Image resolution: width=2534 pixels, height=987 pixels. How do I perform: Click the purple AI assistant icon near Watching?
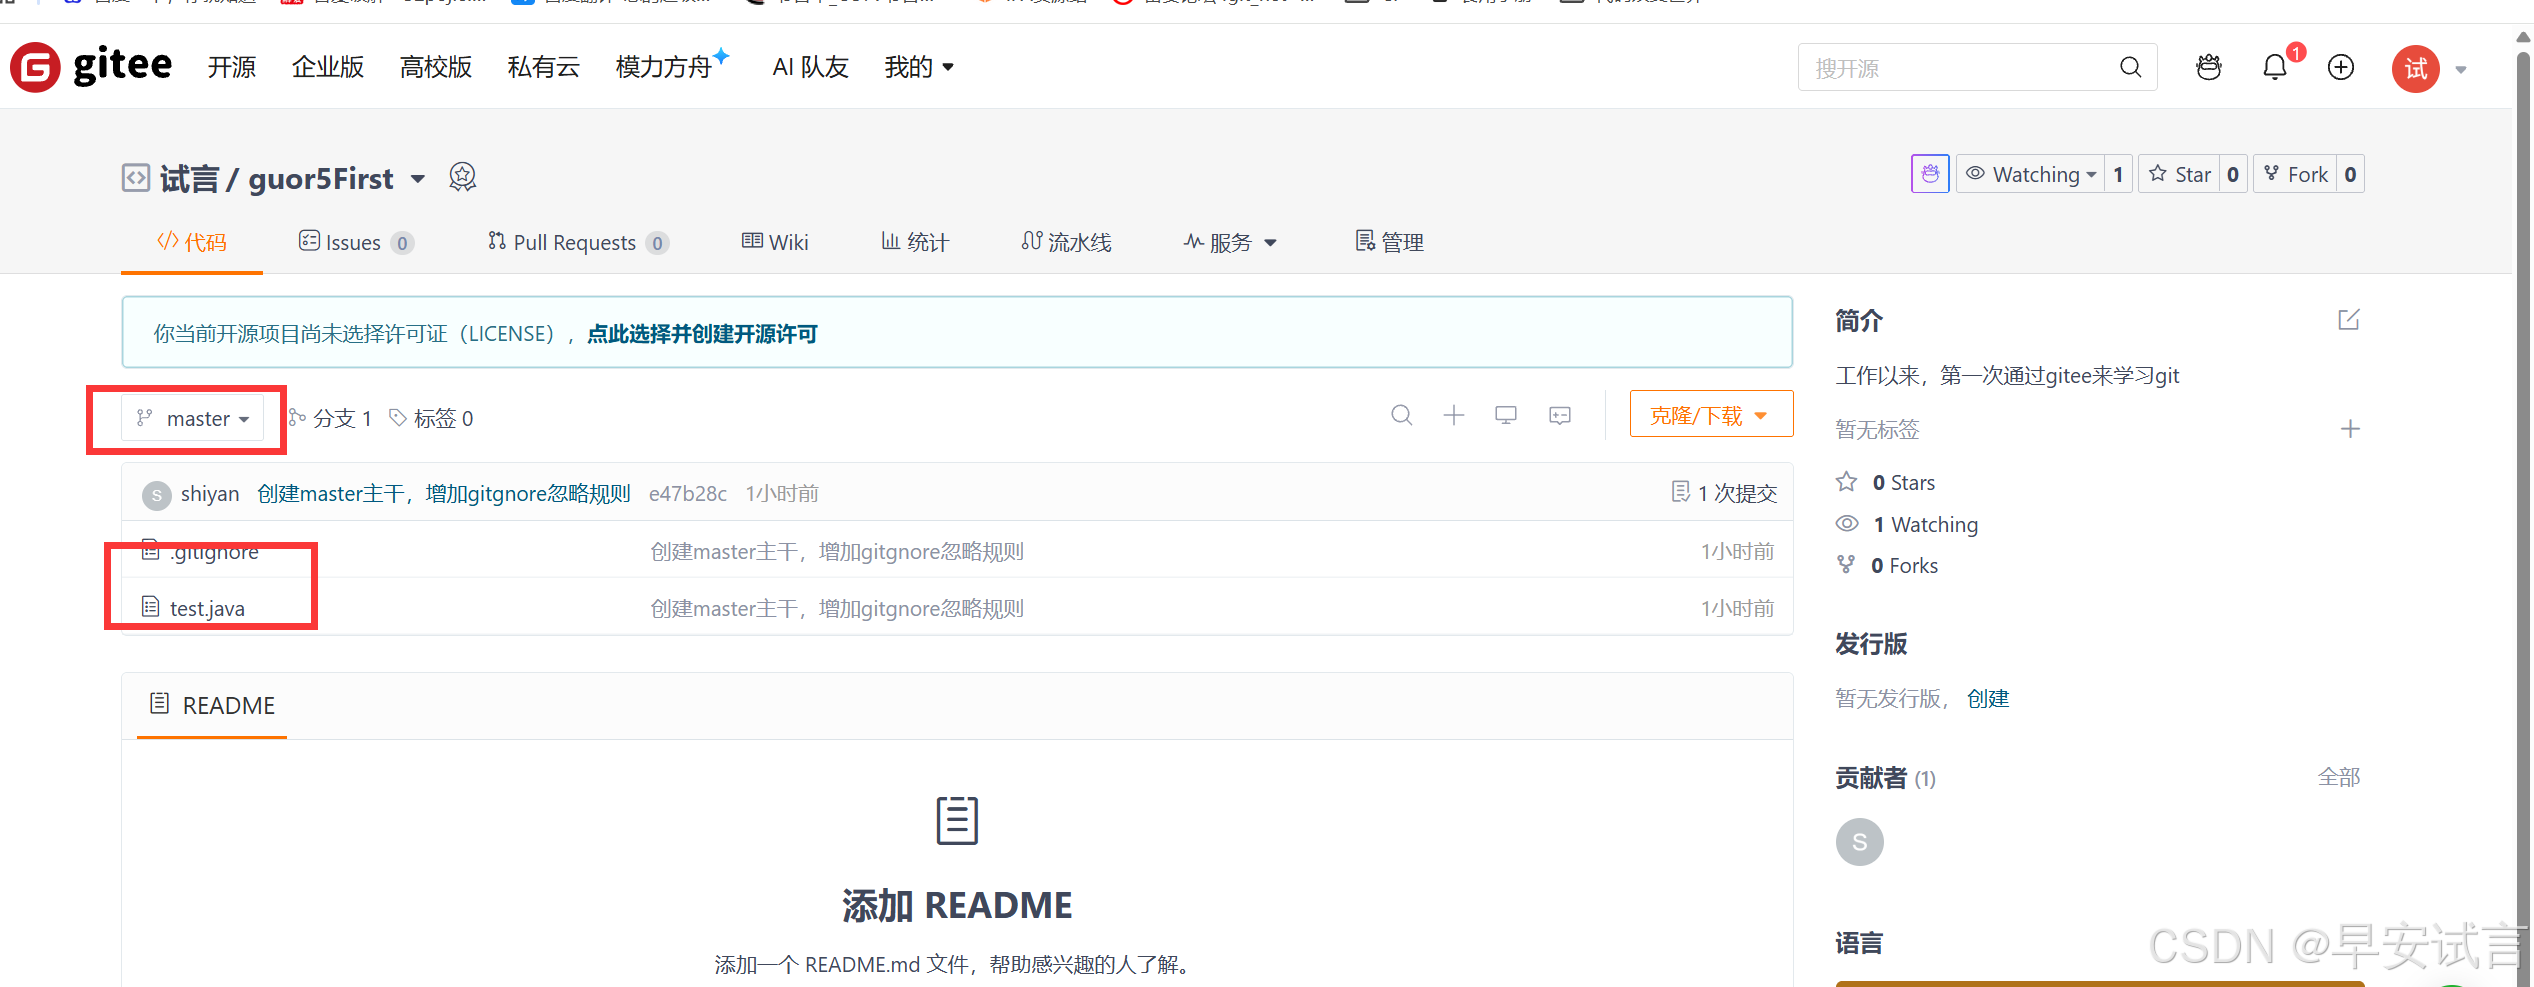click(1930, 174)
